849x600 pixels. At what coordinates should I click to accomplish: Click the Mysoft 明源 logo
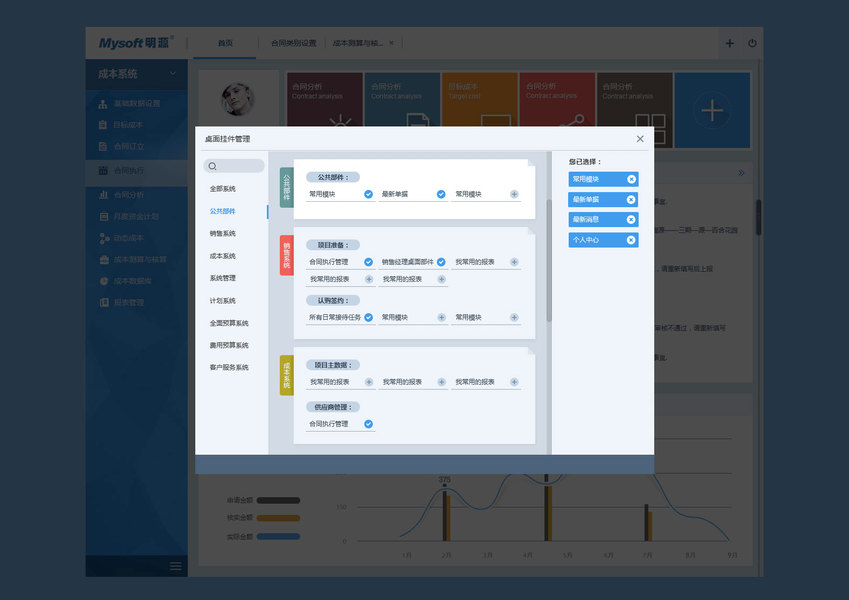[x=136, y=43]
